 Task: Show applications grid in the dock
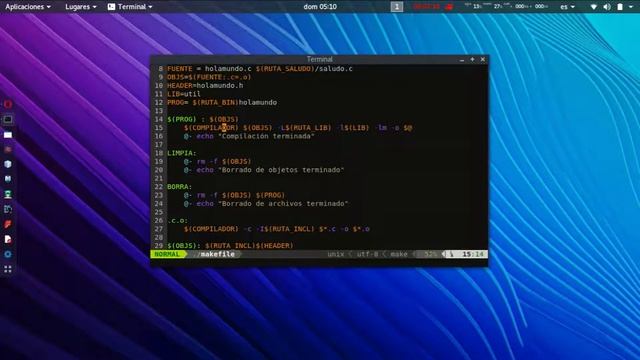[x=8, y=269]
